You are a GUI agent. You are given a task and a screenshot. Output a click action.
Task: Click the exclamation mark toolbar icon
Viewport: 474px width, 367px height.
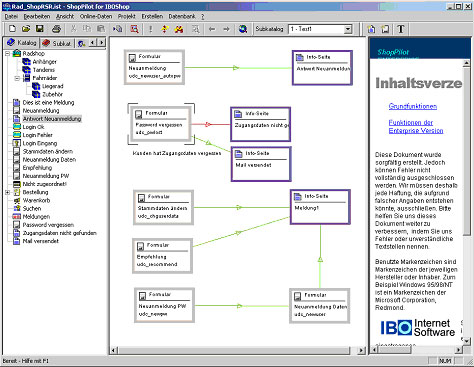click(x=150, y=29)
